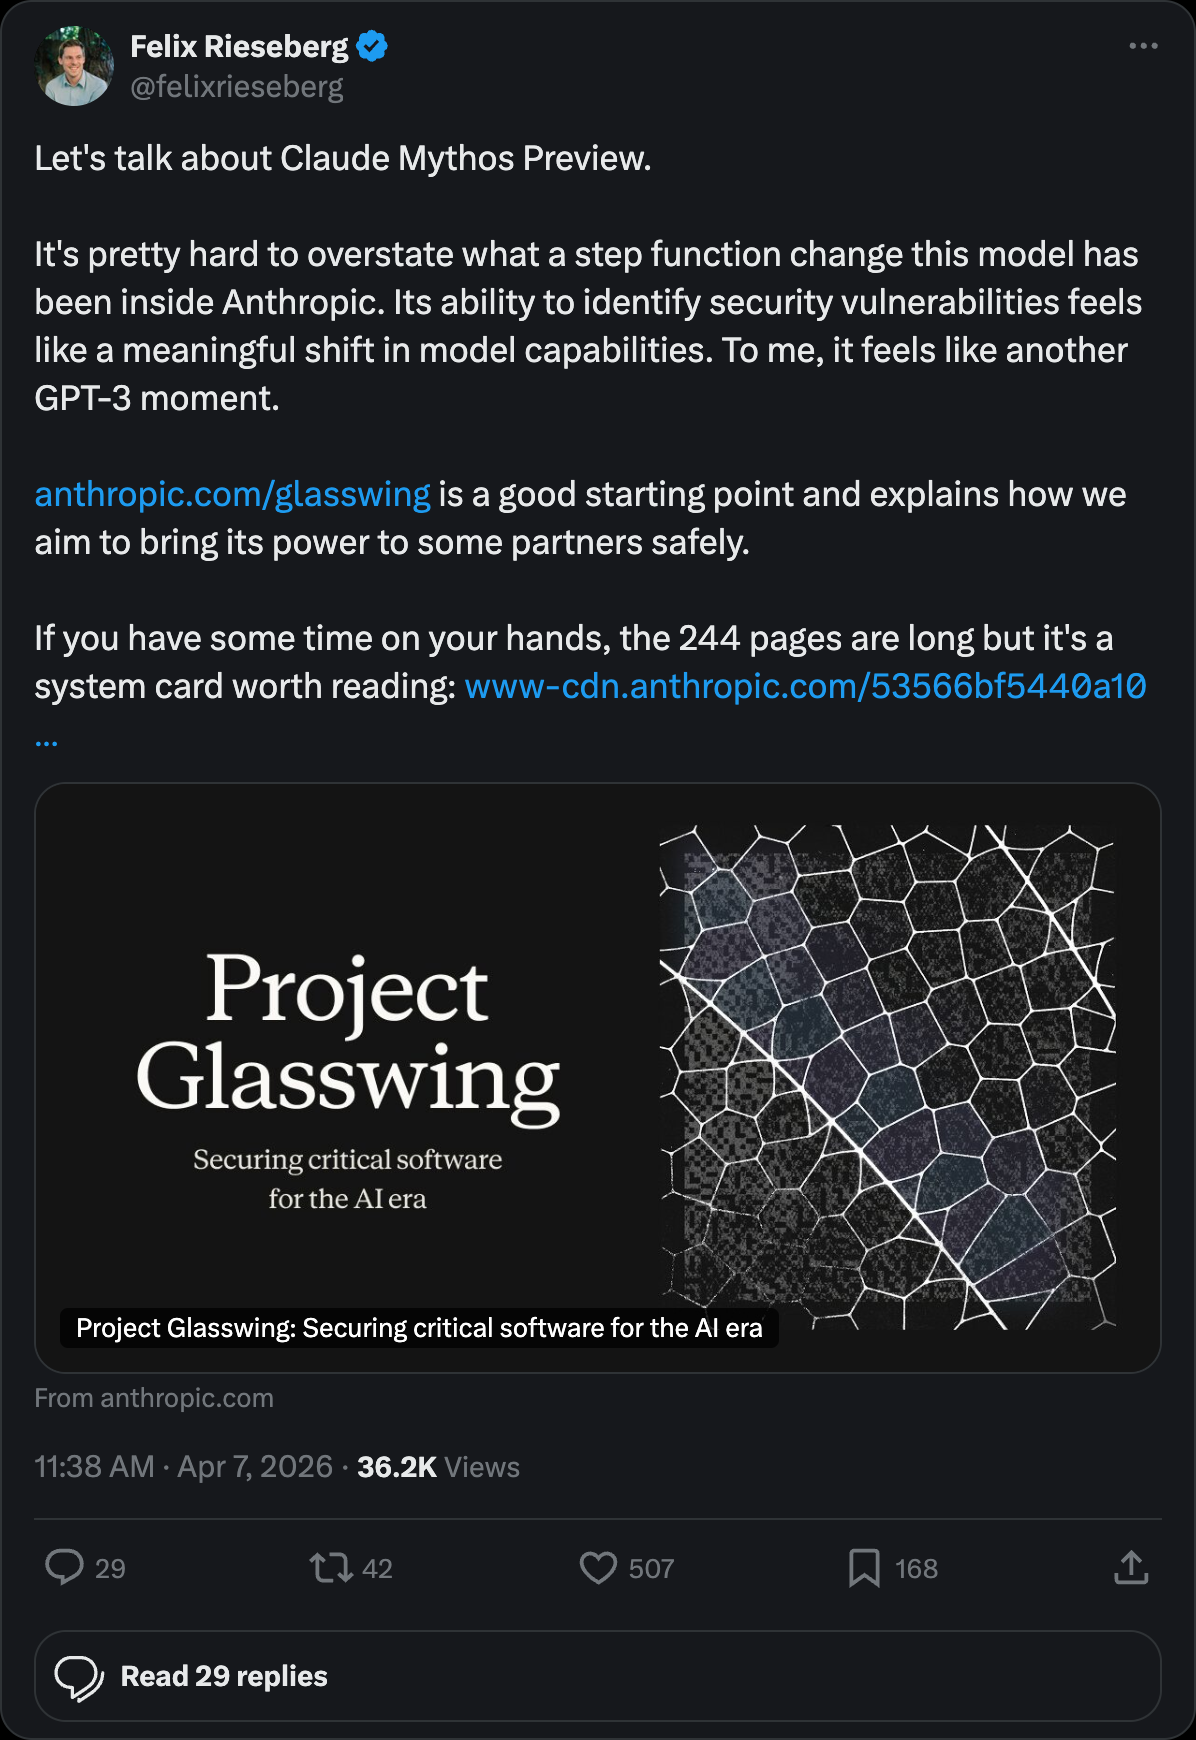1196x1740 pixels.
Task: Open the anthropic.com/glasswing link
Action: click(x=232, y=494)
